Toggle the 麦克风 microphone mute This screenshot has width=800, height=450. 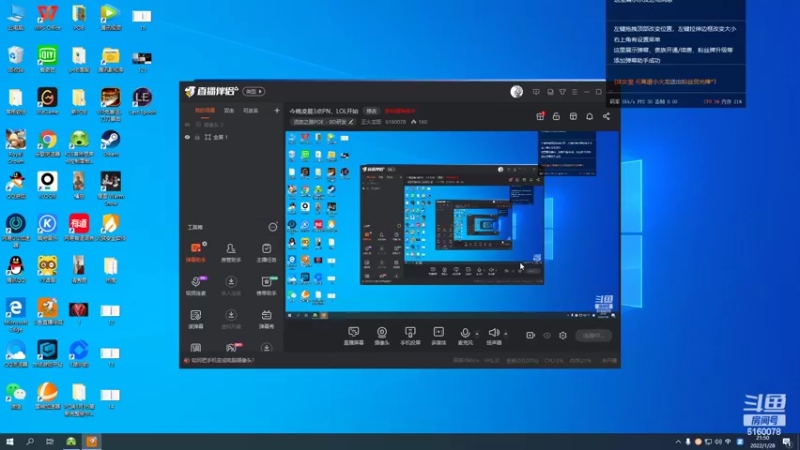(465, 336)
